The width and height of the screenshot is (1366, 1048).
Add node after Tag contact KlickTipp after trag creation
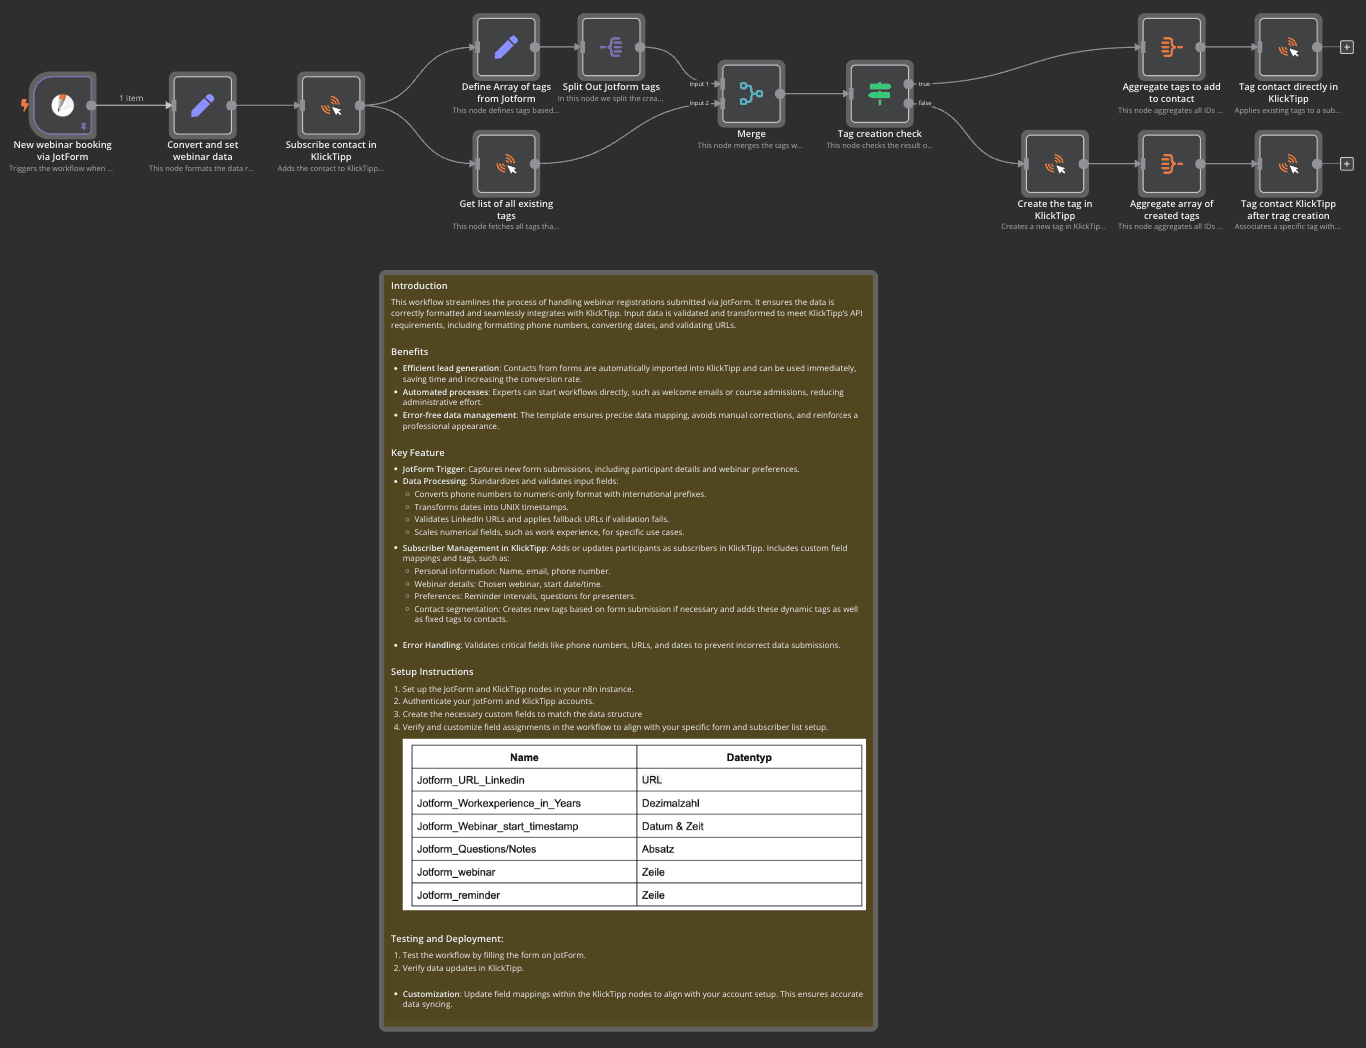(1347, 164)
